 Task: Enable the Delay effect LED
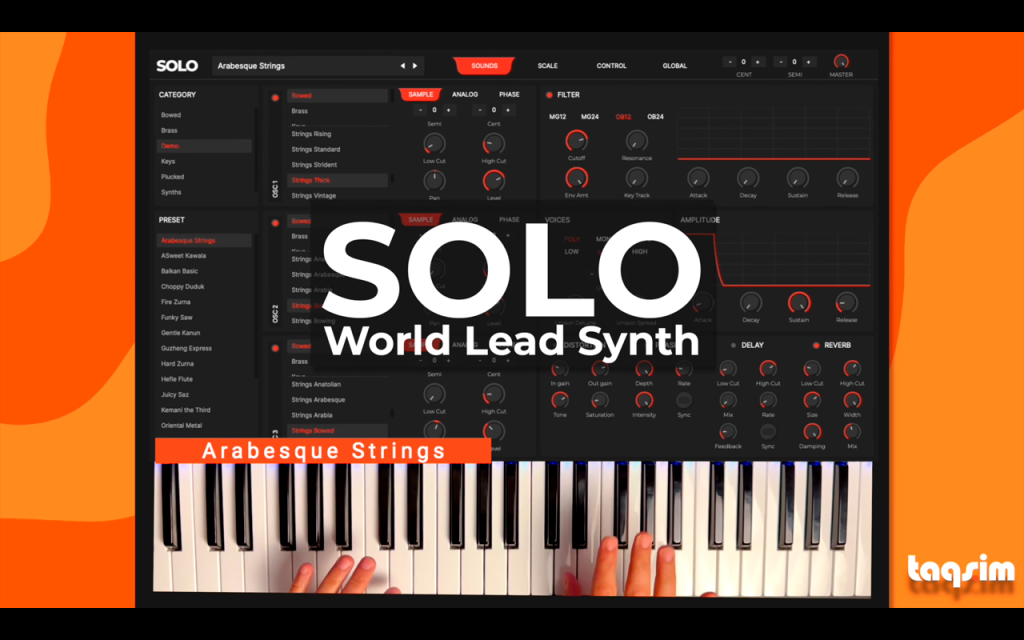point(733,345)
